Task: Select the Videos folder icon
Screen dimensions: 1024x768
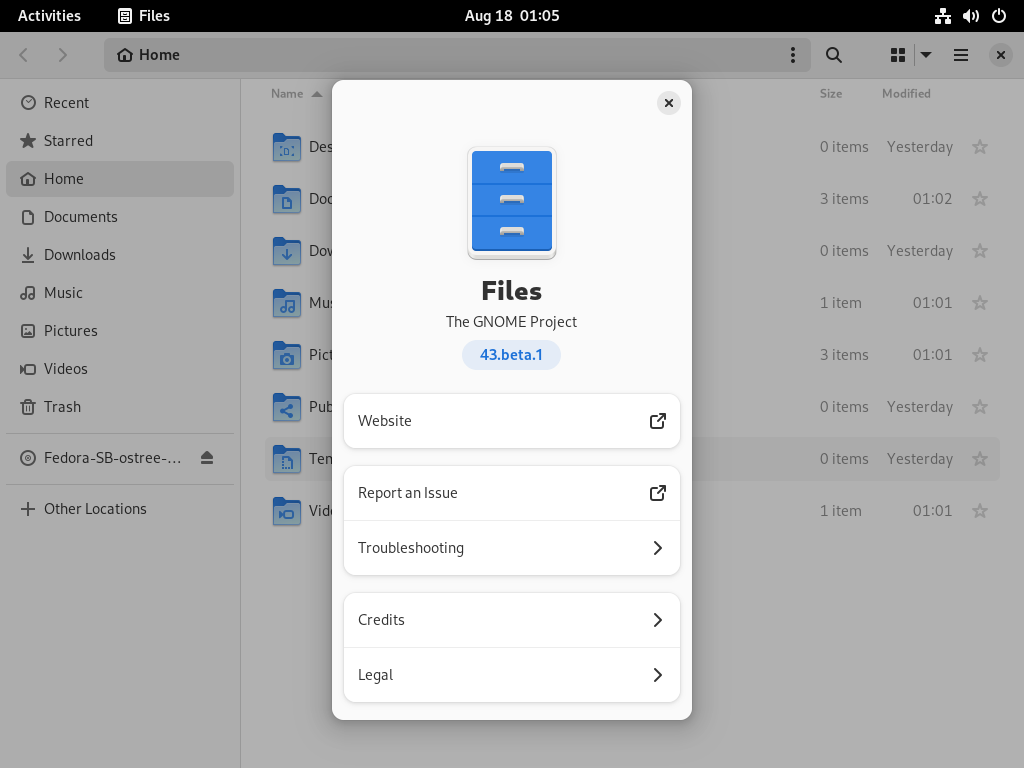Action: (x=287, y=511)
